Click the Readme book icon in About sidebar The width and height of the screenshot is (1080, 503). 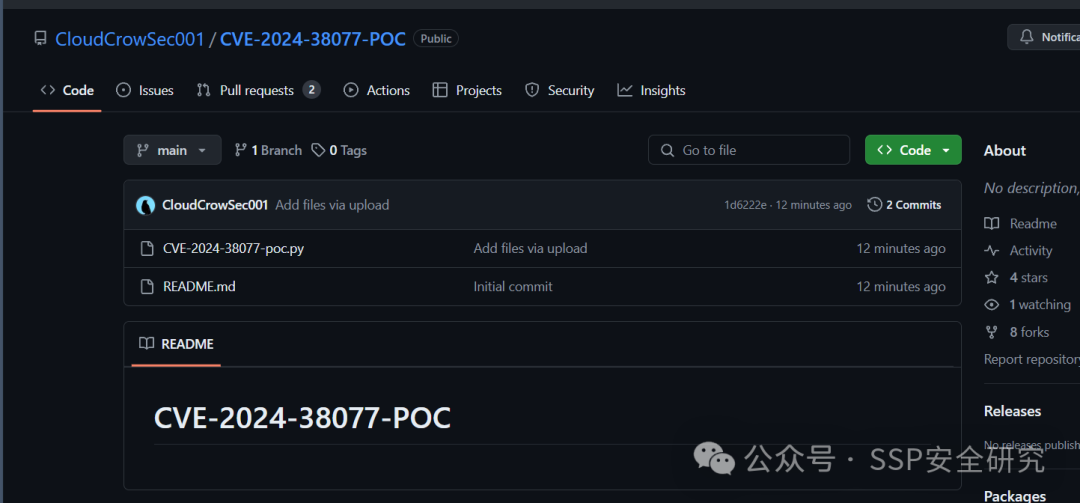tap(991, 223)
